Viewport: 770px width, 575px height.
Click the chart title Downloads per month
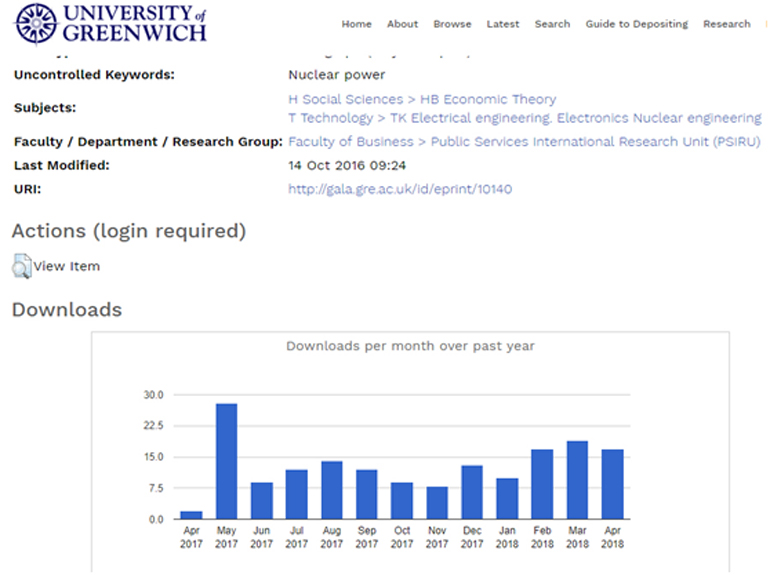410,346
